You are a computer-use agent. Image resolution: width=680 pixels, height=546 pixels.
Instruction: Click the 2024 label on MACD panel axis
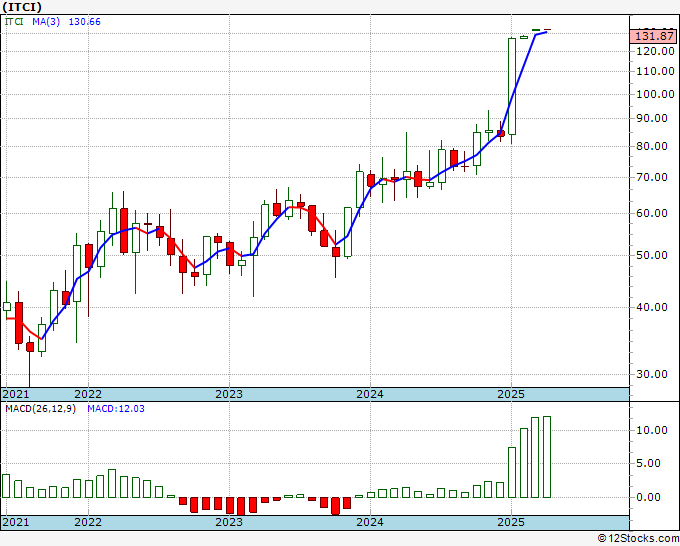[x=370, y=522]
